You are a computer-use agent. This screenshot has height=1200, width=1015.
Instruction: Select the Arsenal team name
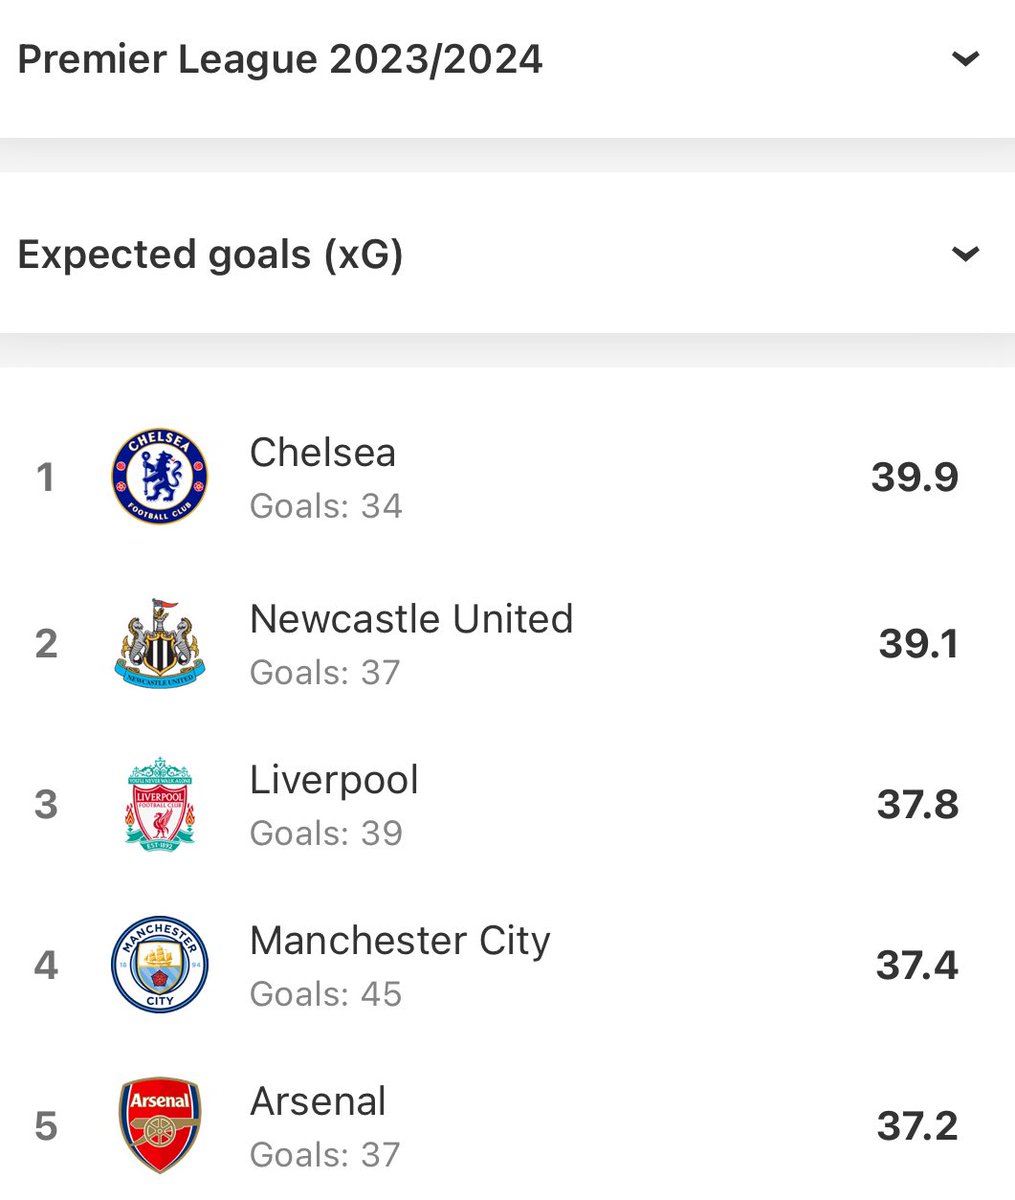[x=317, y=1101]
